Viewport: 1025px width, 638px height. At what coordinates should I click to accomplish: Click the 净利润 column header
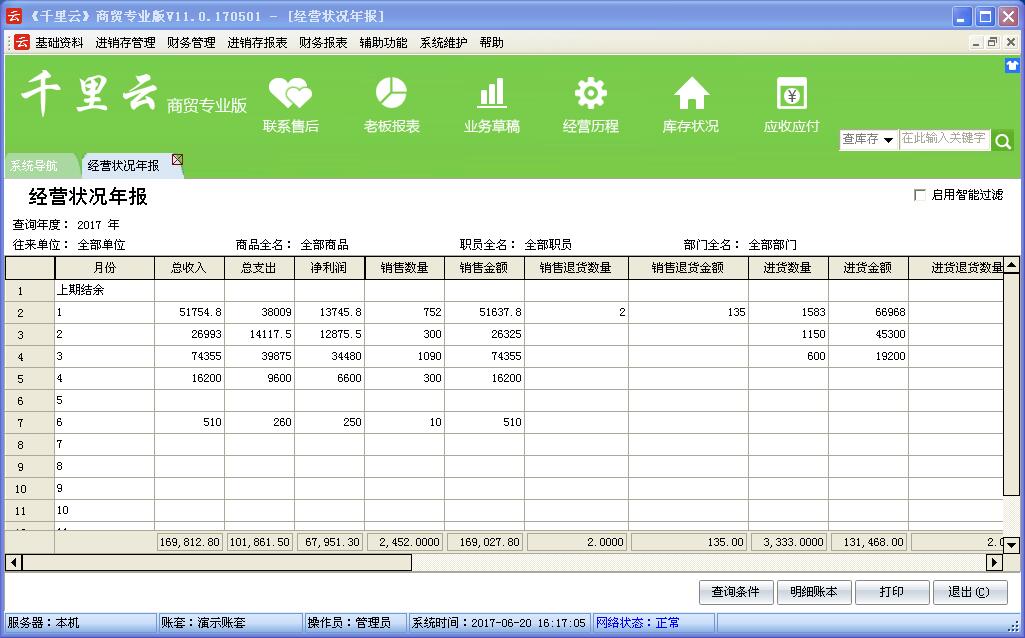[x=329, y=268]
